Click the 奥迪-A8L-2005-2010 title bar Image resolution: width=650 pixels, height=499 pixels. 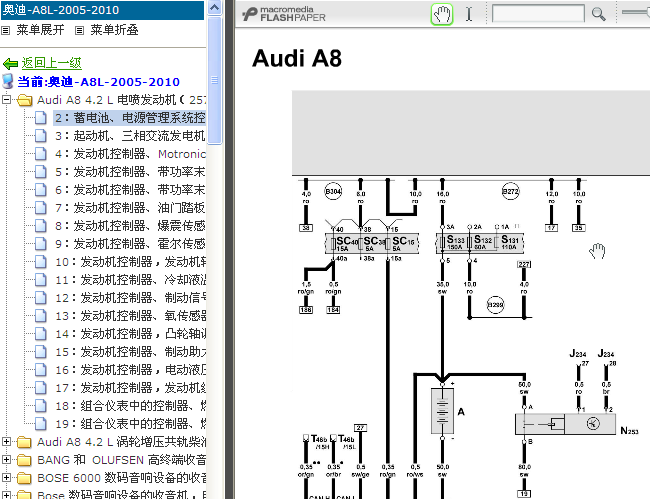click(102, 10)
